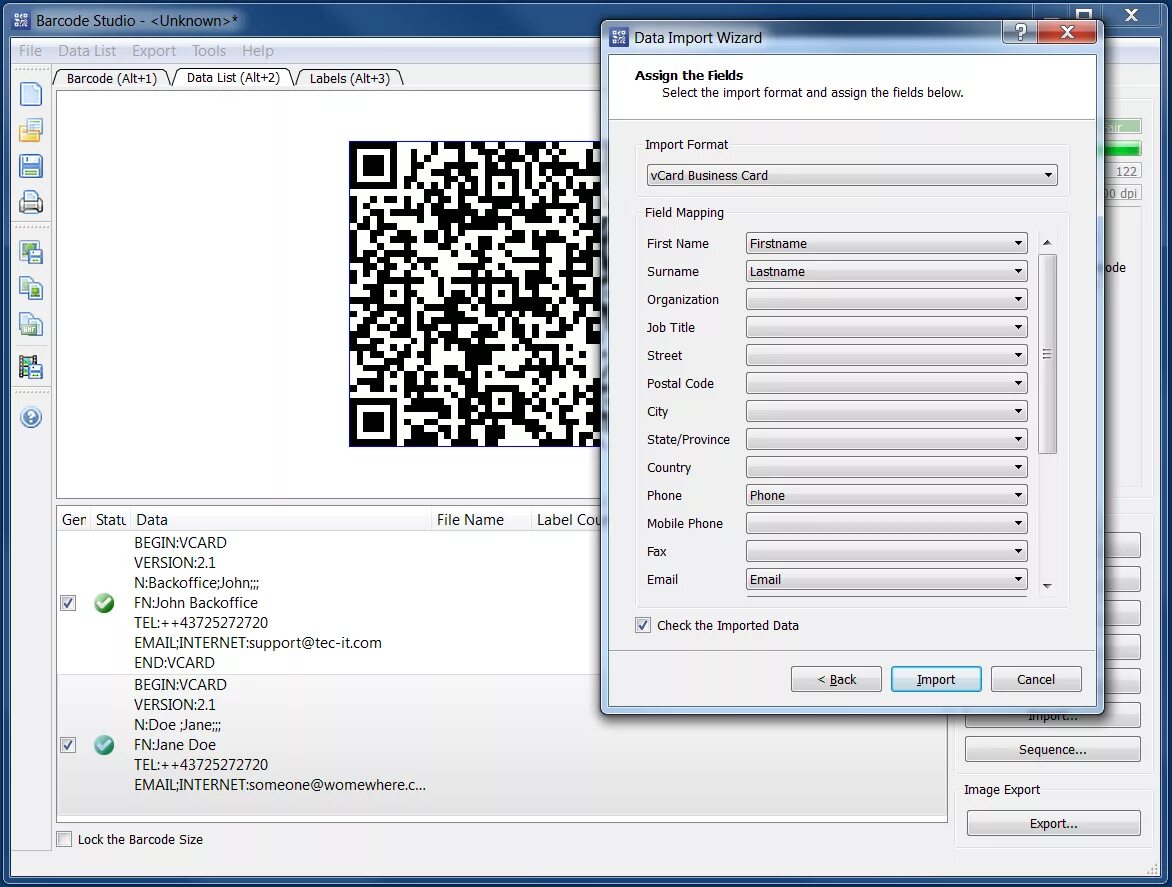Click the New document icon in left toolbar
Viewport: 1172px width, 887px height.
31,94
